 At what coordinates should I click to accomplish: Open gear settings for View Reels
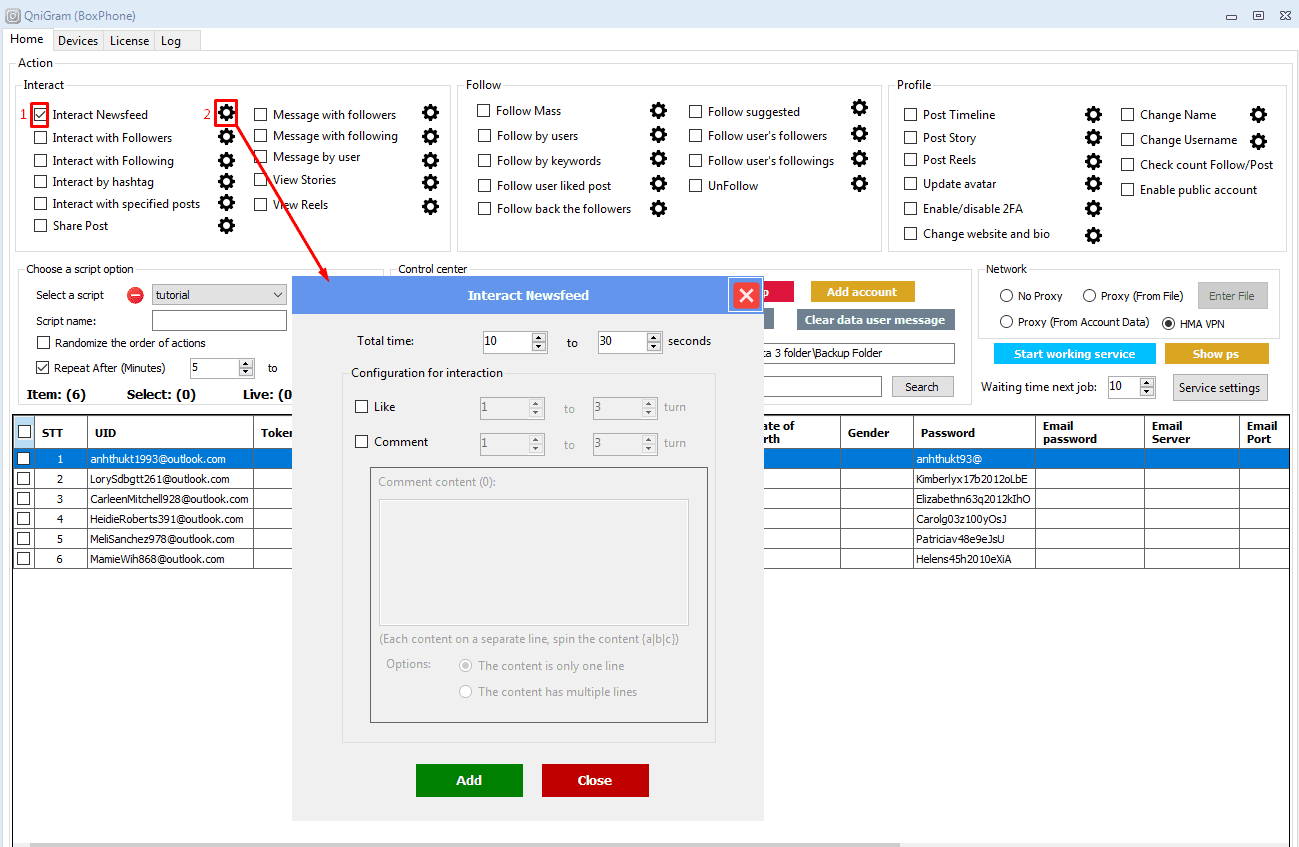click(x=430, y=206)
